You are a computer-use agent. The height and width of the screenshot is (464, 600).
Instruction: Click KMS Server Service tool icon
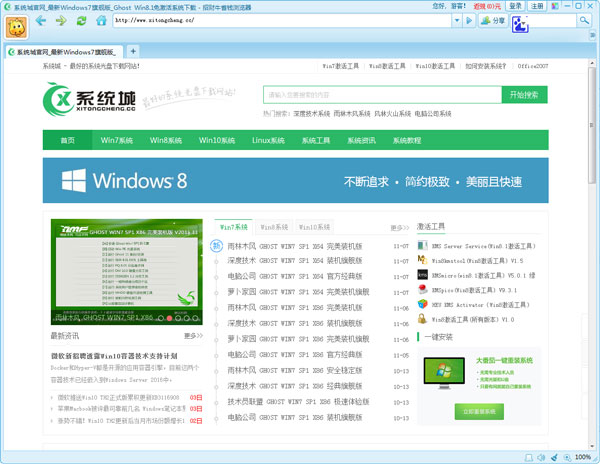[x=422, y=246]
